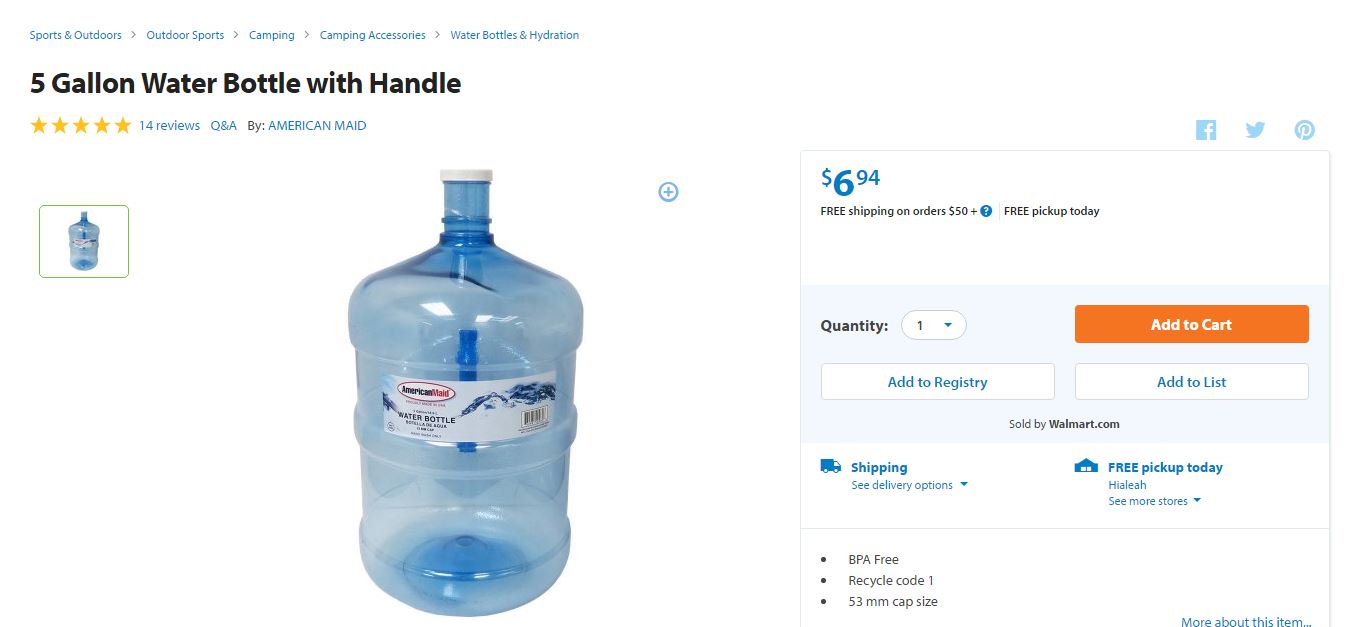Navigate to Water Bottles & Hydration breadcrumb

(x=514, y=35)
